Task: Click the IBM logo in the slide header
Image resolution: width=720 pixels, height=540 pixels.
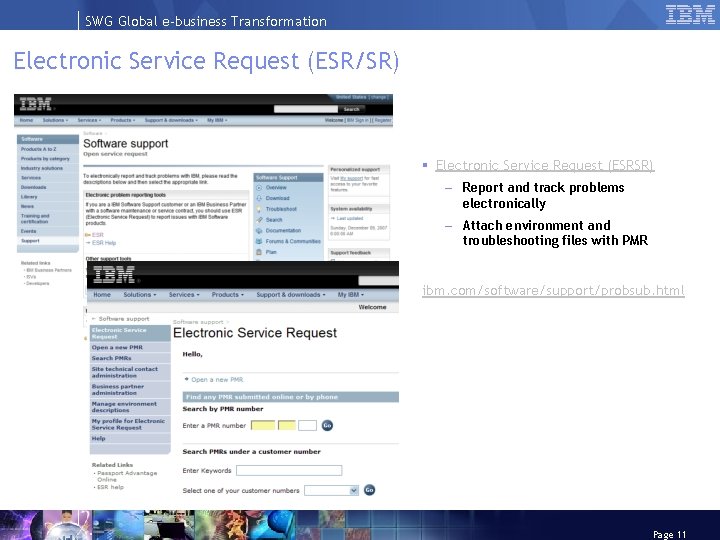Action: click(x=690, y=14)
